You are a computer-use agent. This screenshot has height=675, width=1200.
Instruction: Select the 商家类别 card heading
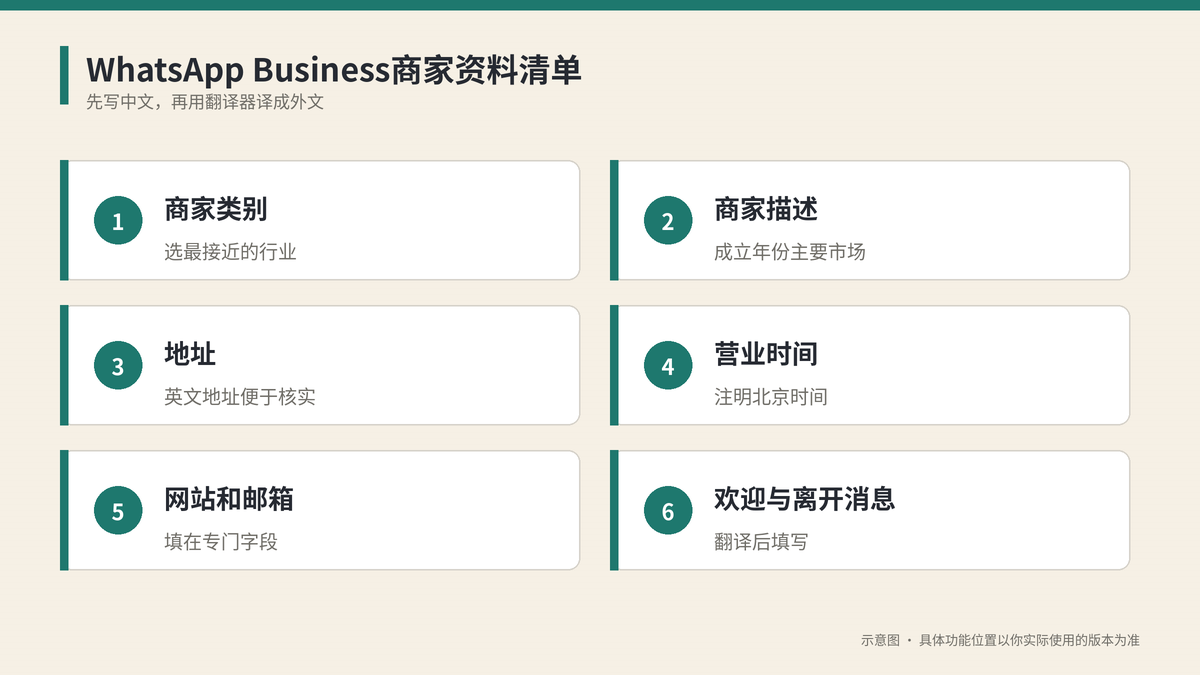(216, 209)
